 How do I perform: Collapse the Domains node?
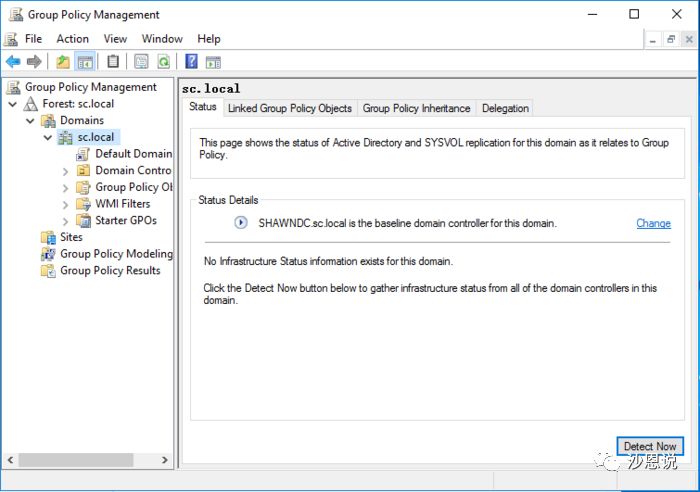click(x=30, y=121)
